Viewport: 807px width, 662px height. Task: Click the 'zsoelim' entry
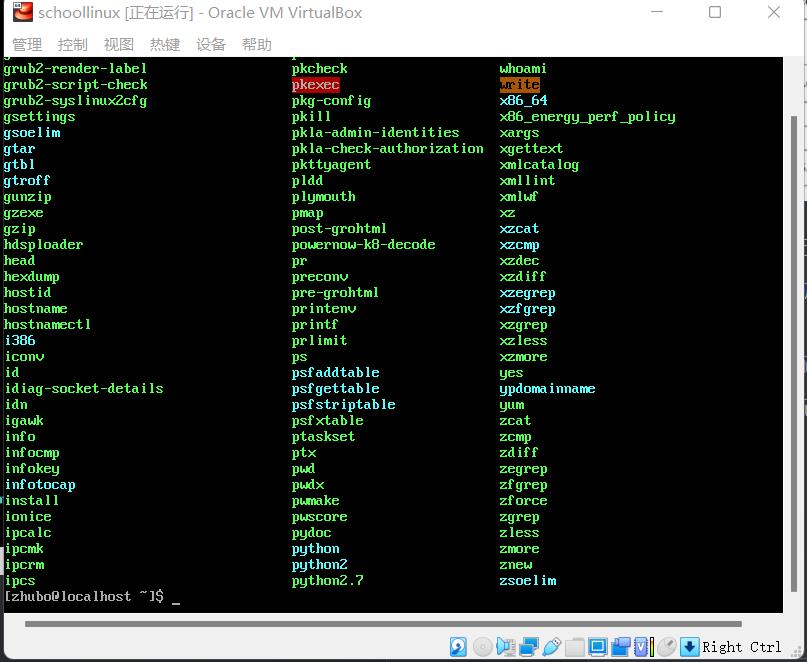tap(528, 581)
